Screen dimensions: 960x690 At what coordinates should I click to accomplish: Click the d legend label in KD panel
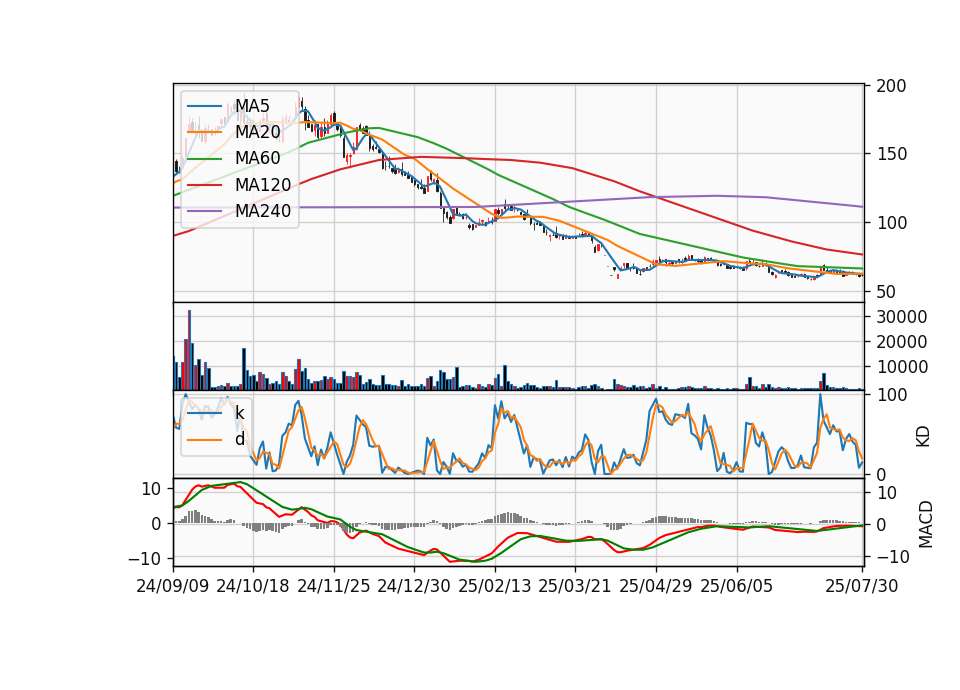pyautogui.click(x=239, y=439)
